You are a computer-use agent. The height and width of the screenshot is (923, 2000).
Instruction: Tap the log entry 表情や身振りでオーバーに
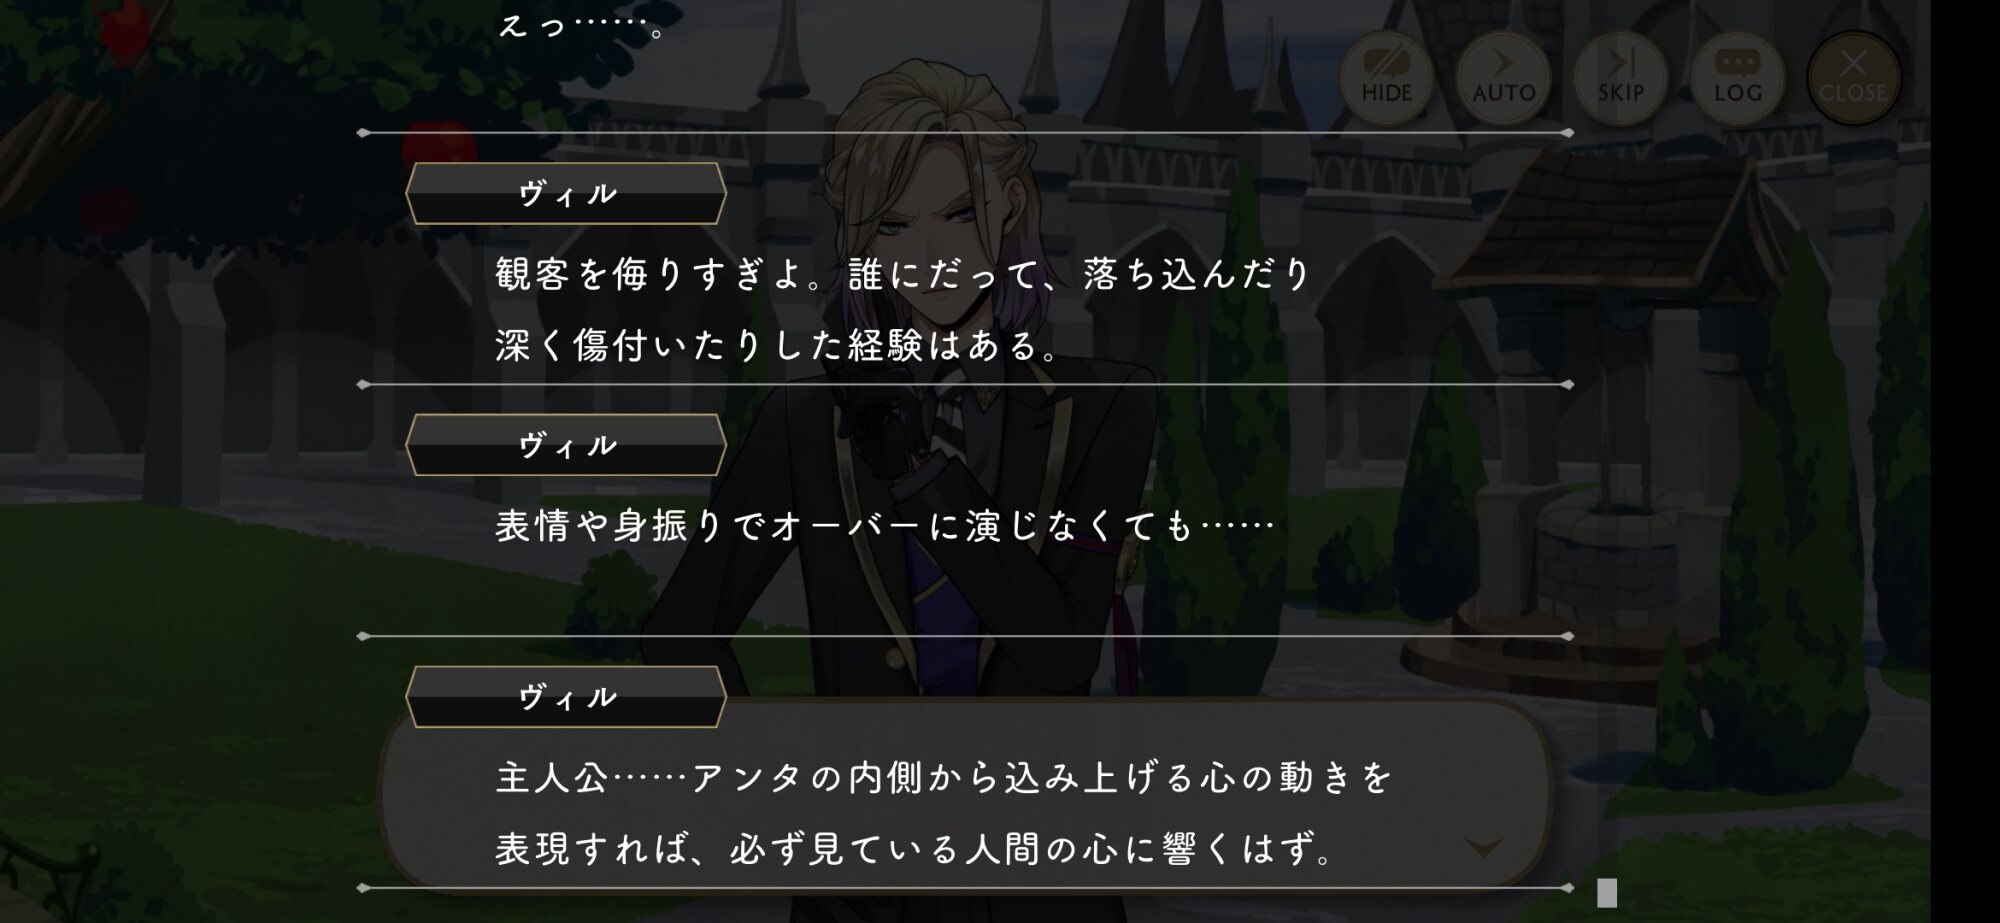(x=885, y=526)
